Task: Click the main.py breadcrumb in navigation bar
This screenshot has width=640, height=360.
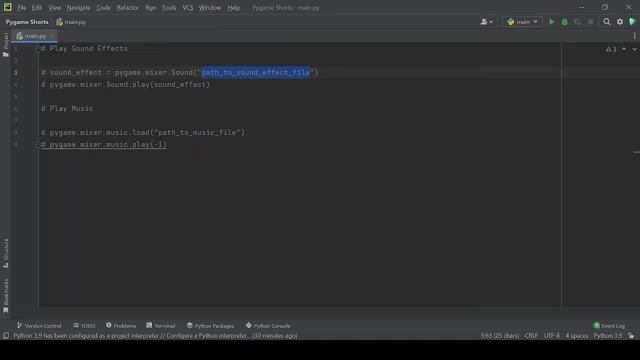Action: click(71, 22)
